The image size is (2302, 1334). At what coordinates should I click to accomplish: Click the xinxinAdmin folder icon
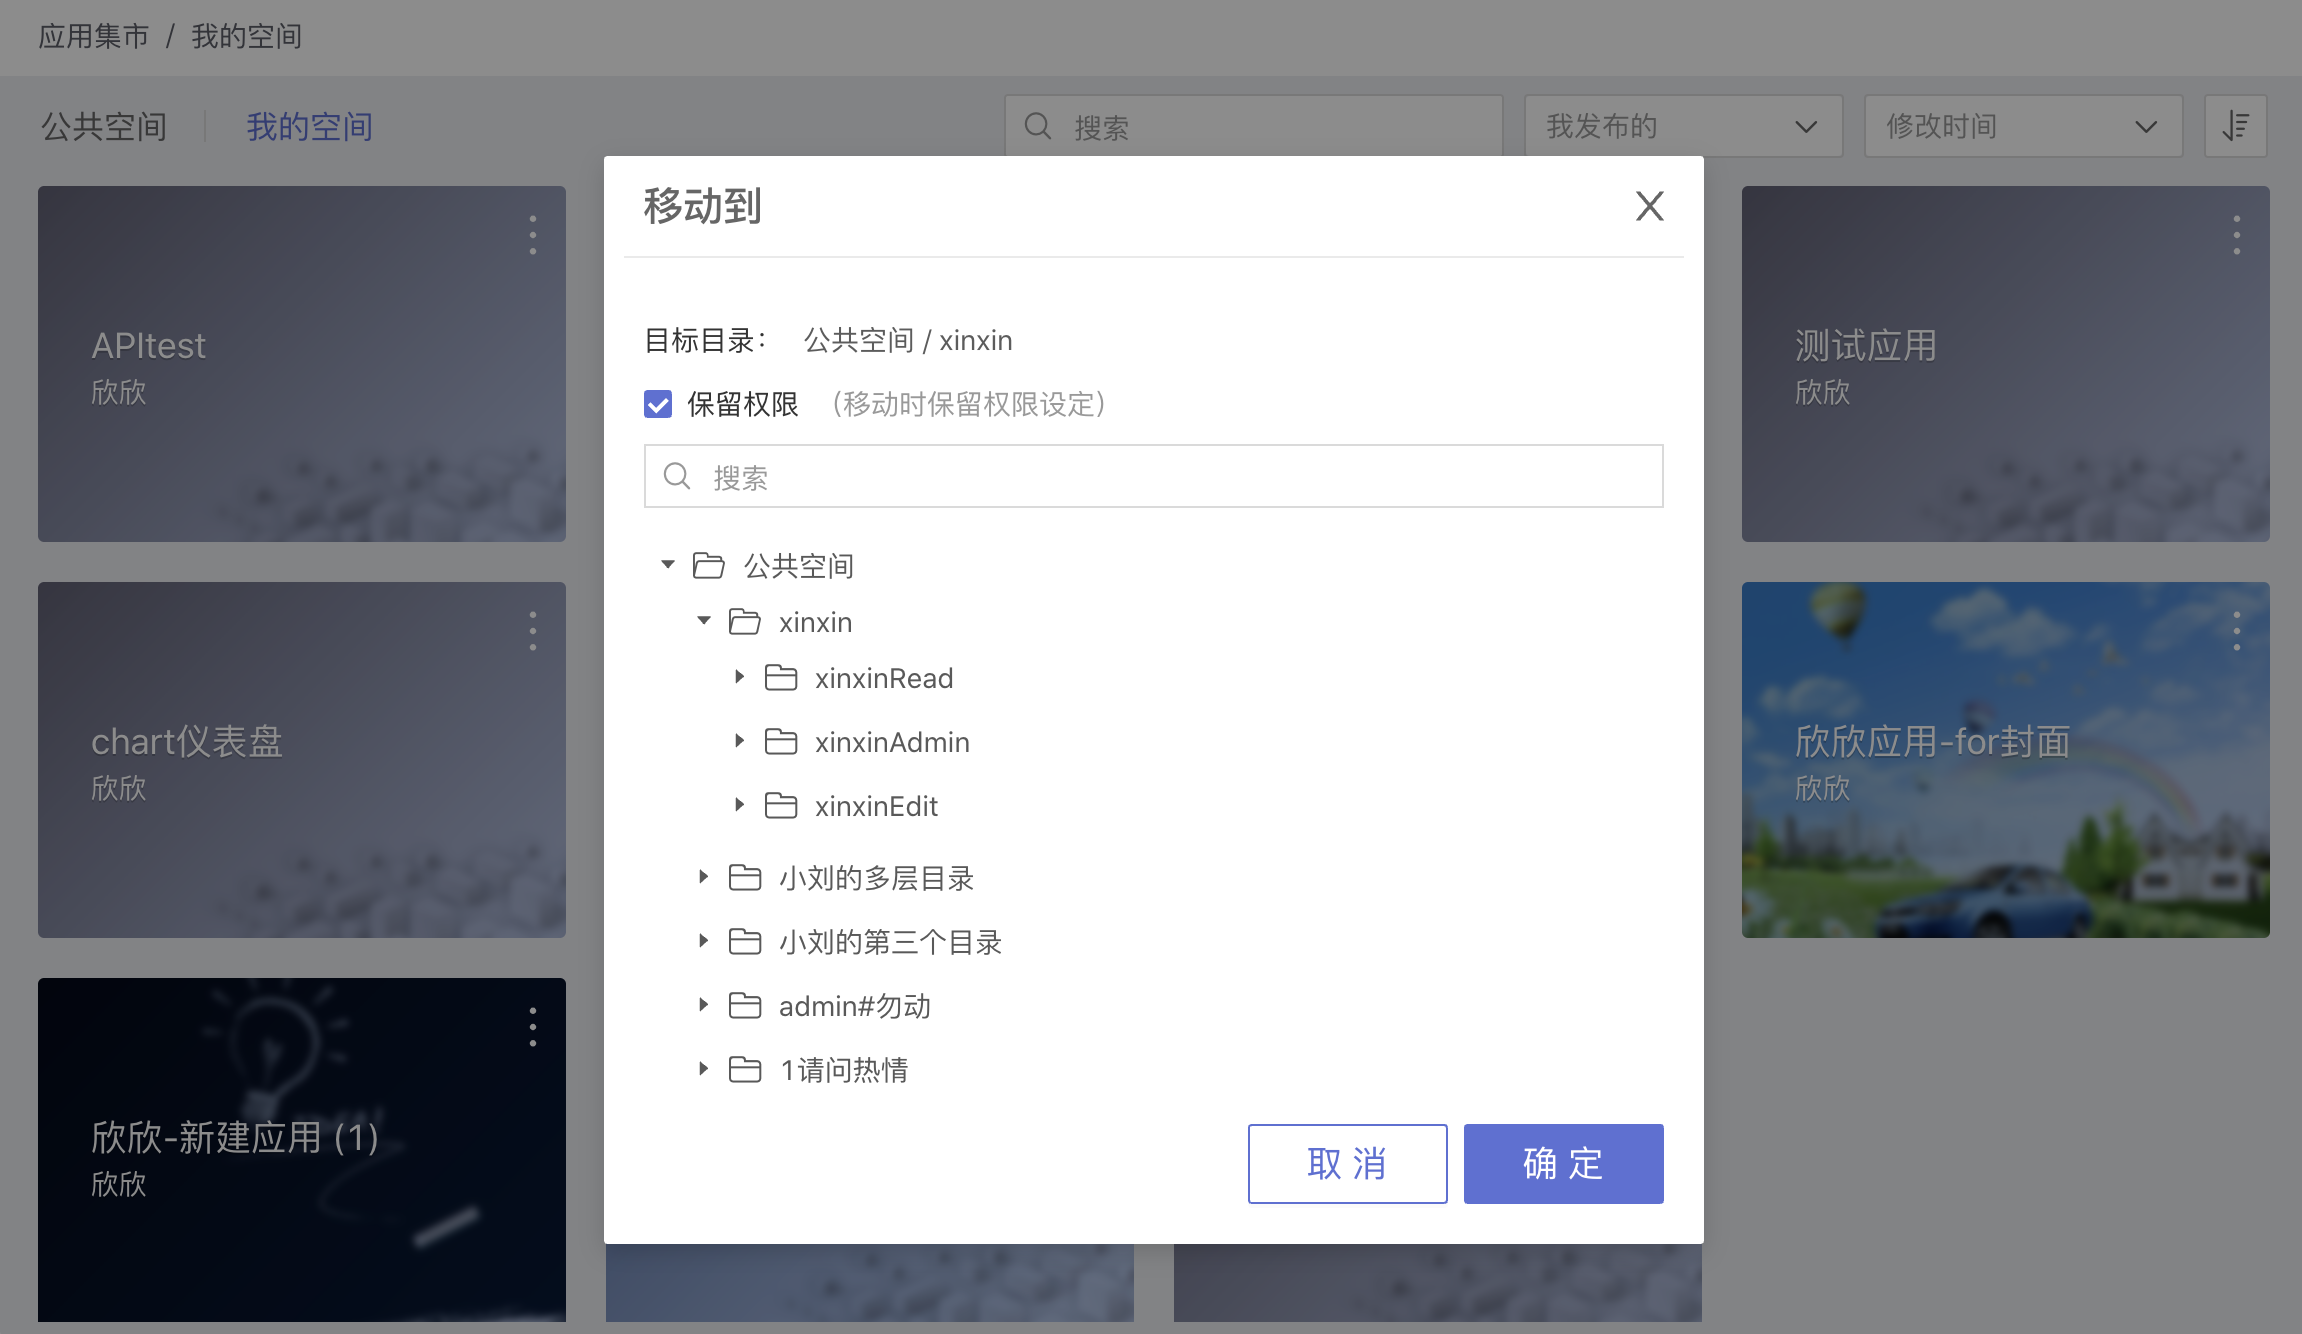point(780,742)
